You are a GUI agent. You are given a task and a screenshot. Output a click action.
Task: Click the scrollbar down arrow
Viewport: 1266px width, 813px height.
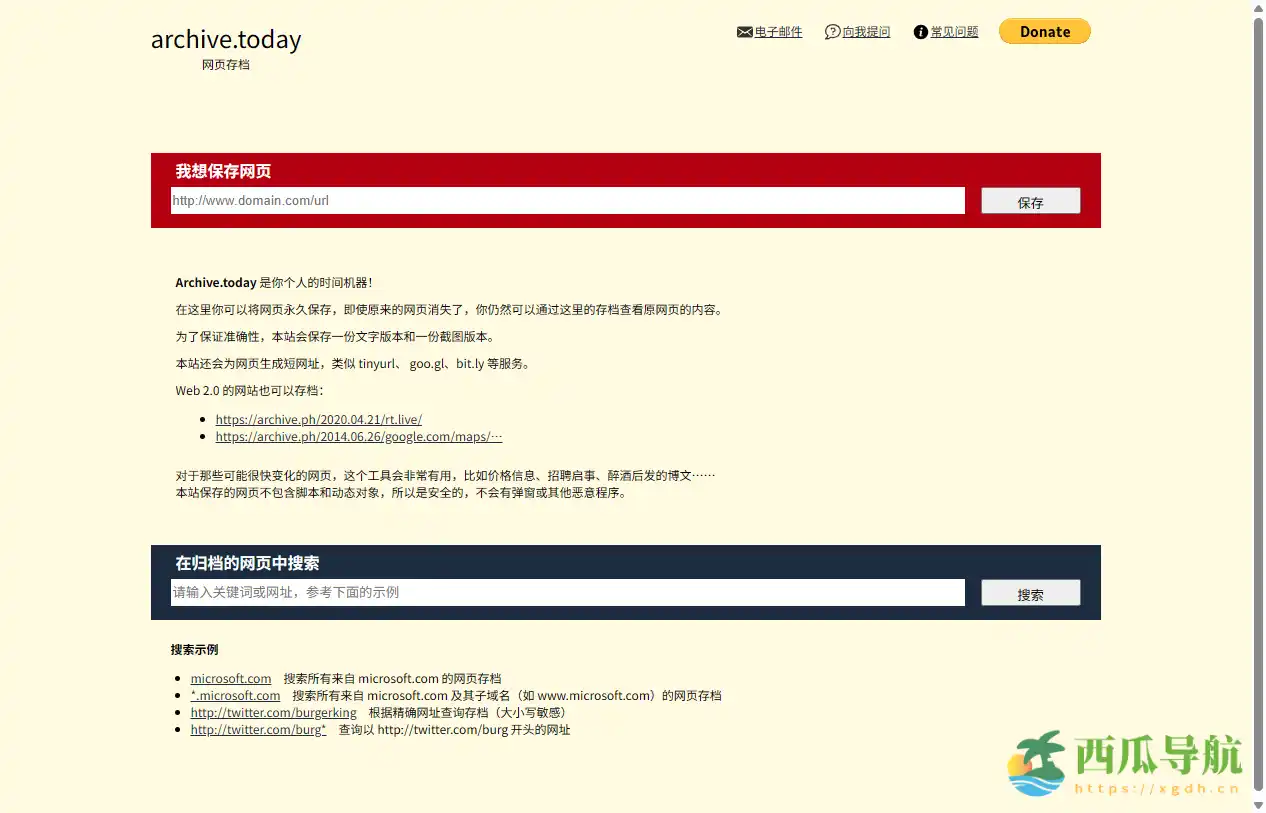coord(1258,806)
